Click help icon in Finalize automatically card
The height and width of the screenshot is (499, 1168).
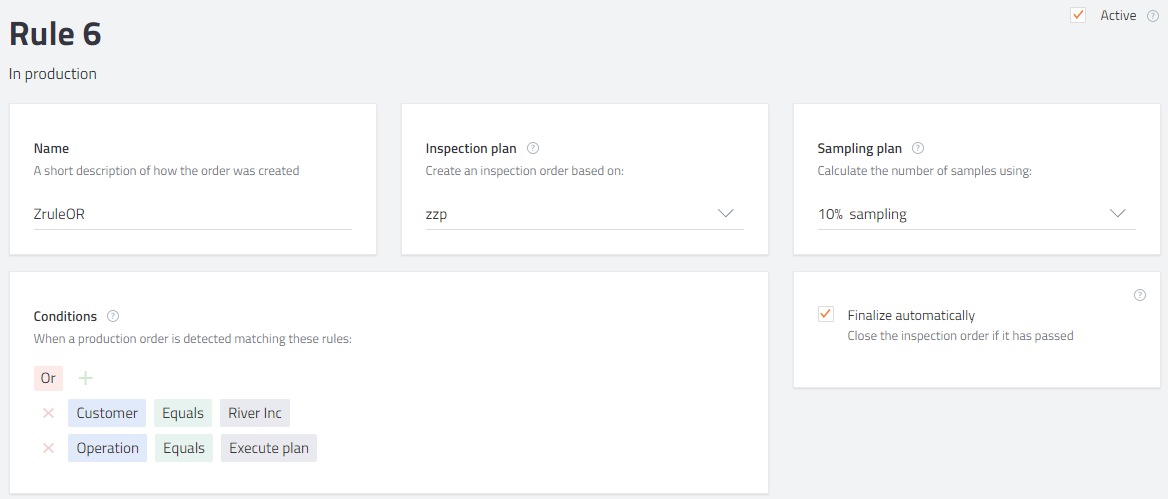(x=1140, y=295)
